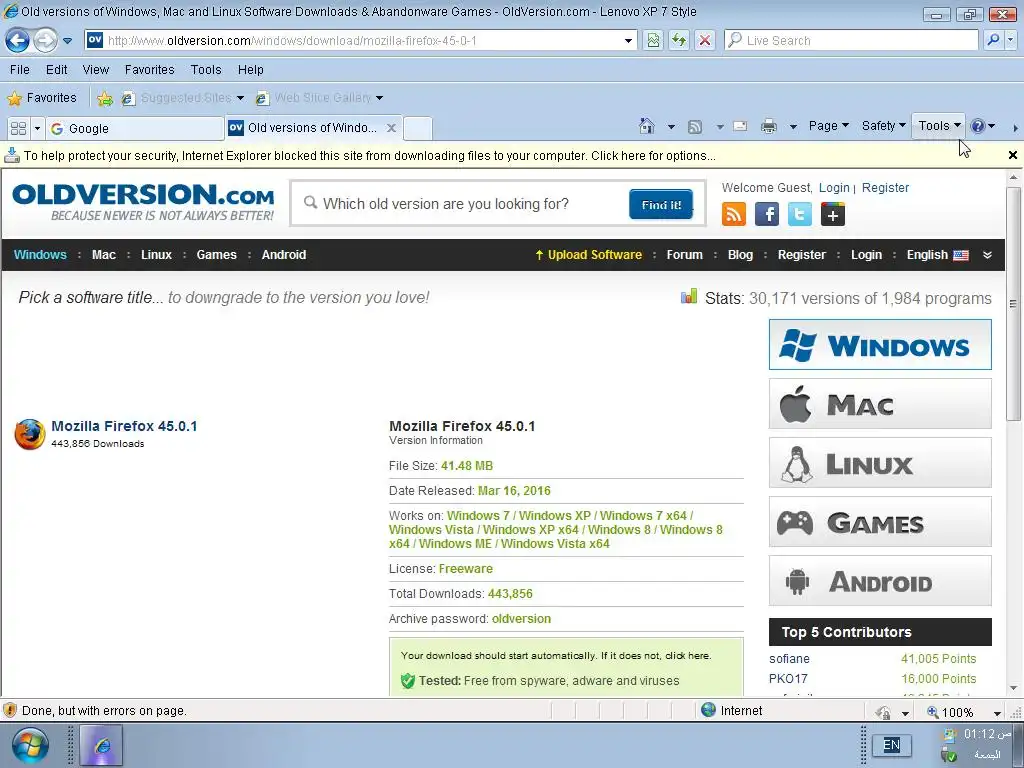1024x768 pixels.
Task: Click the Games platform banner button
Action: [880, 522]
